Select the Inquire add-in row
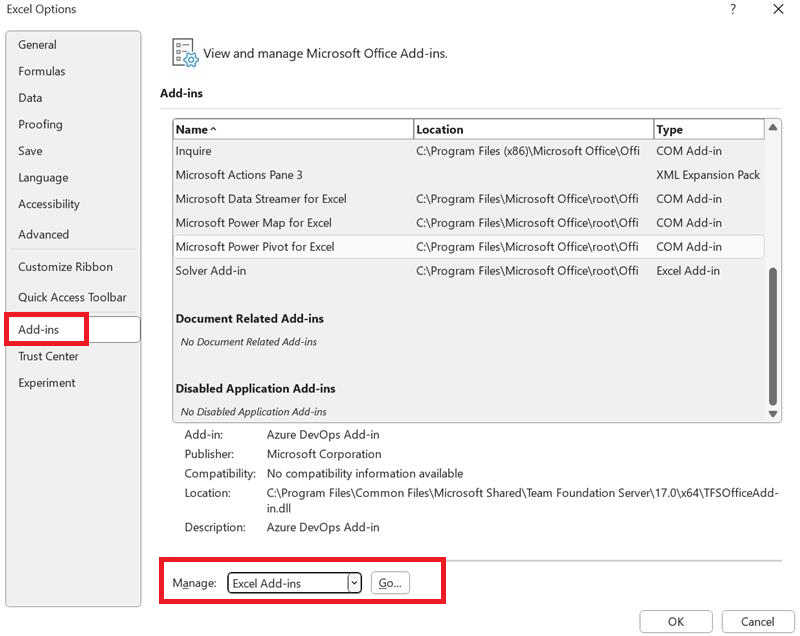This screenshot has height=636, width=800. coord(469,151)
